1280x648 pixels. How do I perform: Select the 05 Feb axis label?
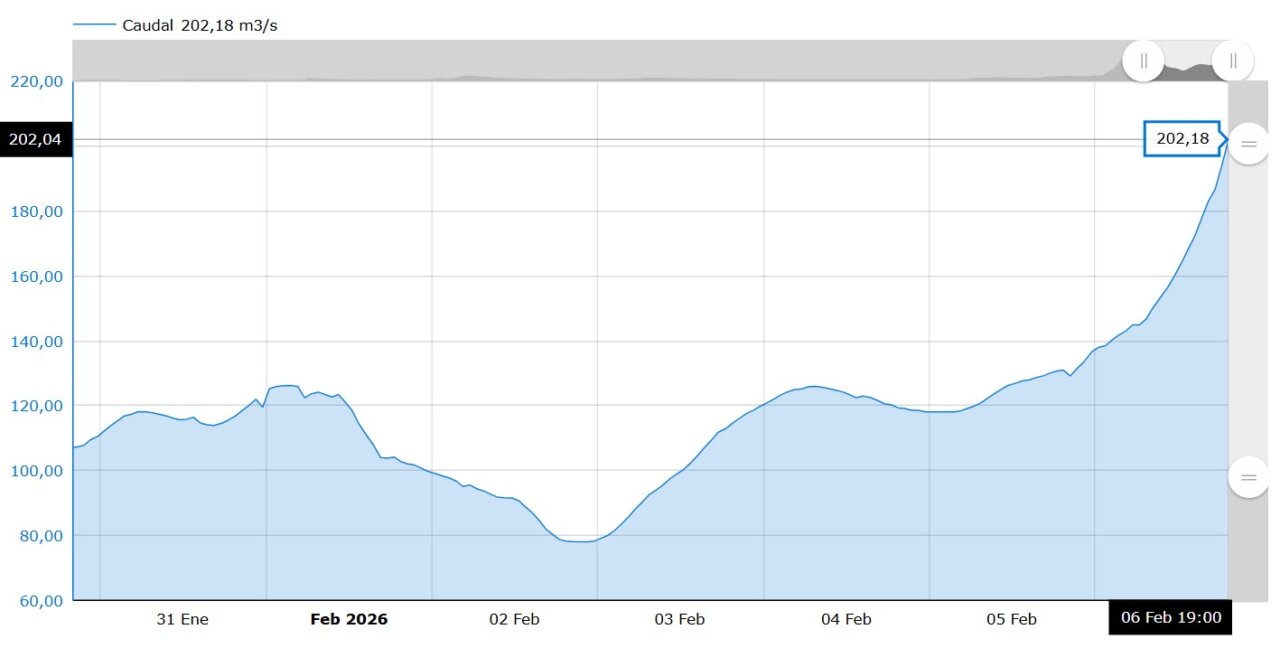click(1011, 619)
